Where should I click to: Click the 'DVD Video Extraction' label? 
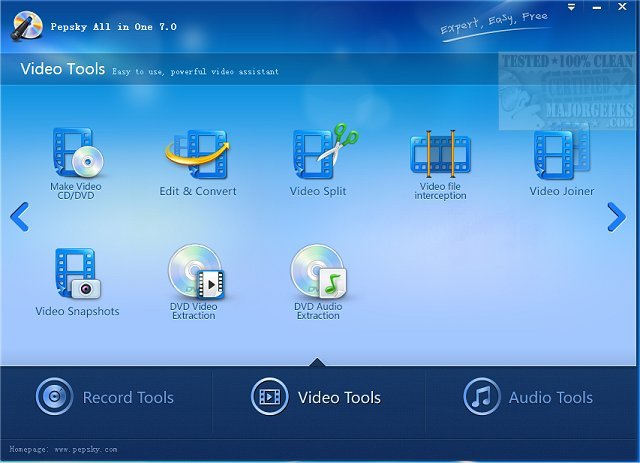pos(194,311)
